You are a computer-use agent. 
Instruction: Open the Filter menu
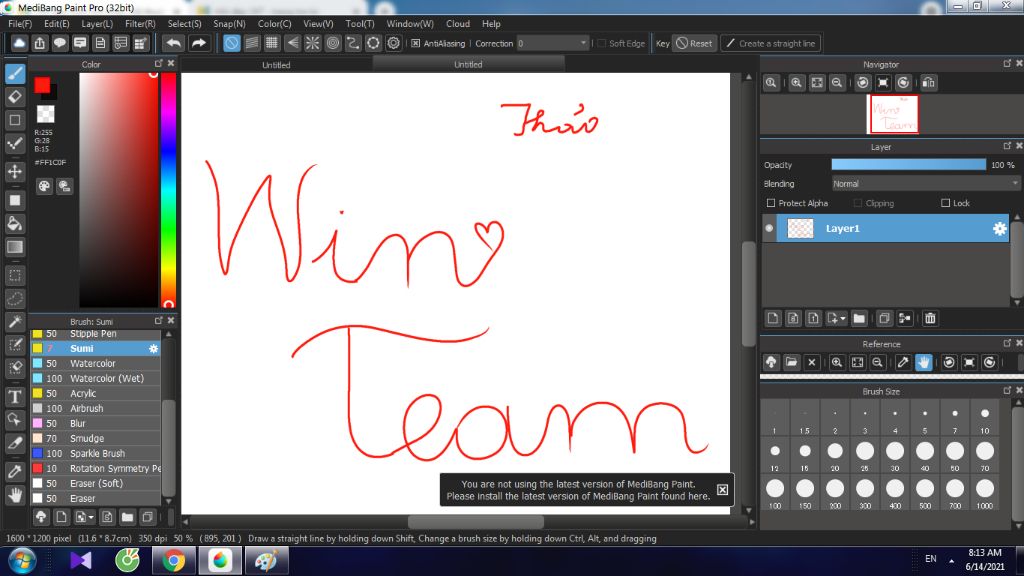(140, 24)
